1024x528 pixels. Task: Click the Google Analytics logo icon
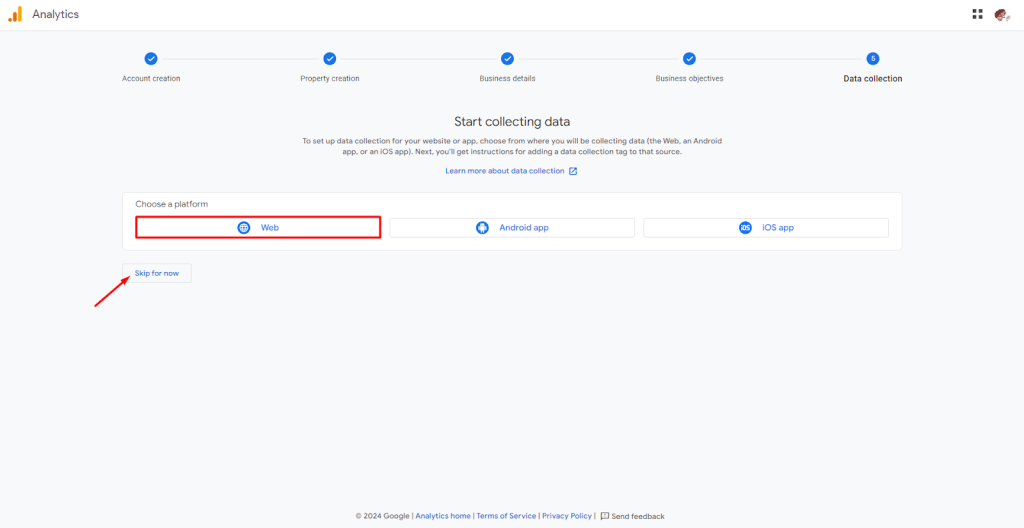point(15,14)
